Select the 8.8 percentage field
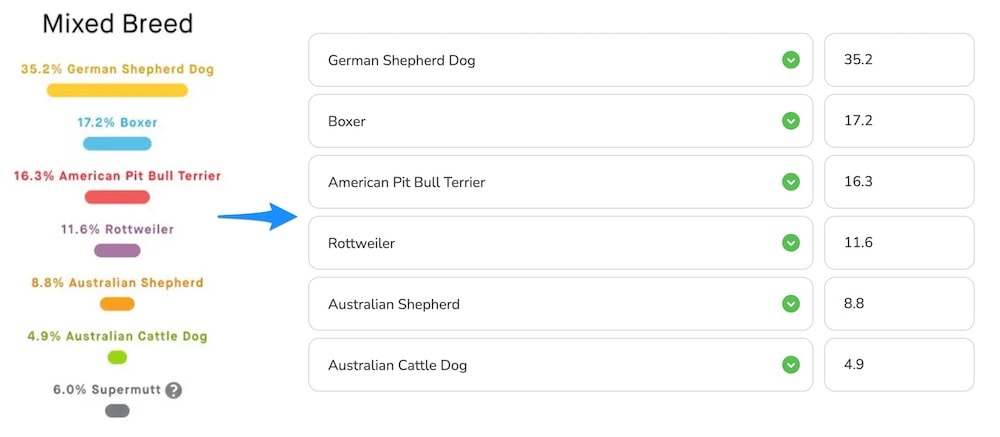 pyautogui.click(x=899, y=304)
